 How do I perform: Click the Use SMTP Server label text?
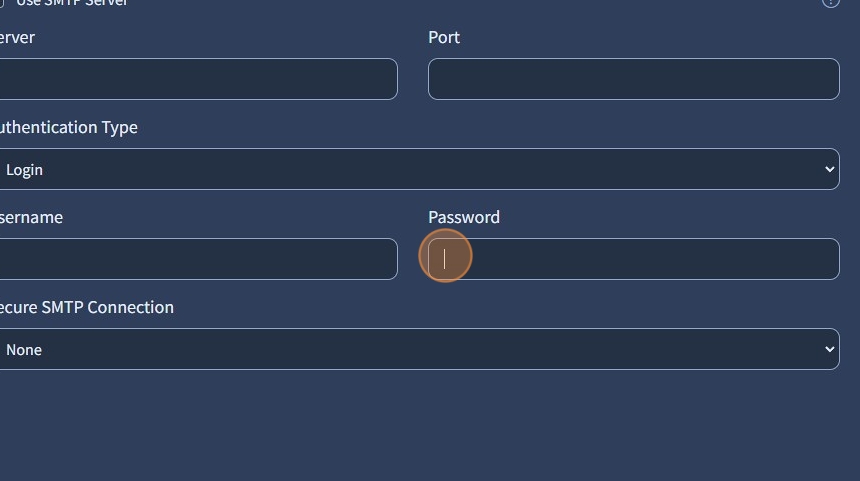(x=72, y=3)
